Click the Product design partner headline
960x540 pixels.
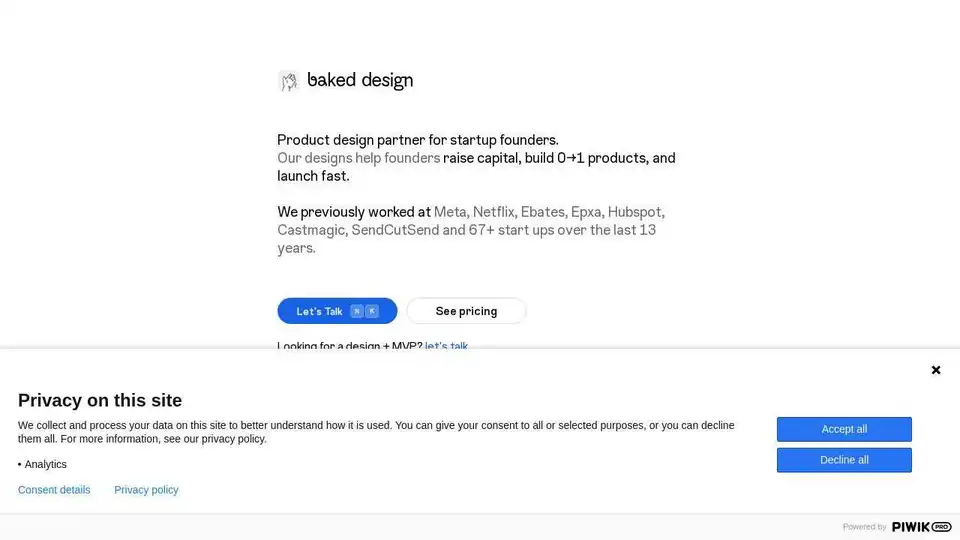pyautogui.click(x=418, y=140)
